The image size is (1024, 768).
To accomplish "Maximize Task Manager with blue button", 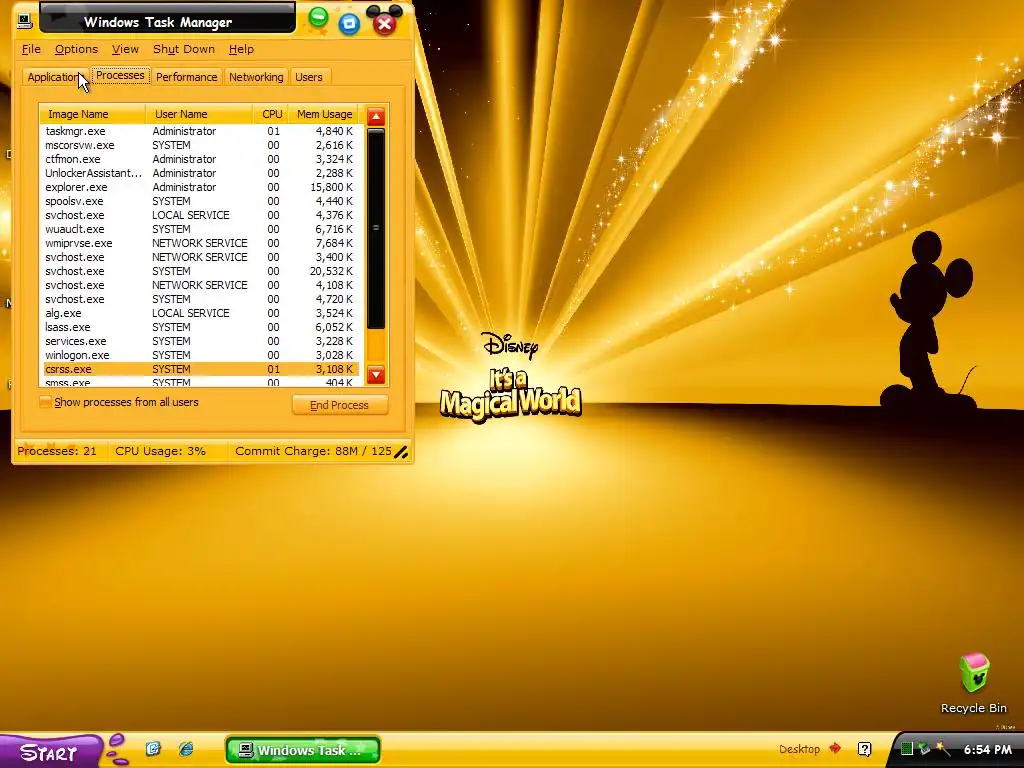I will click(x=349, y=24).
